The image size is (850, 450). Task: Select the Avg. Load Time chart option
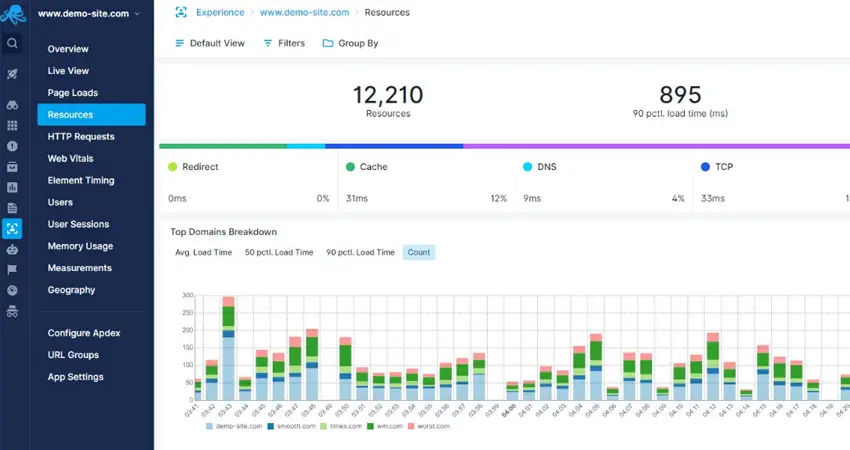click(203, 253)
